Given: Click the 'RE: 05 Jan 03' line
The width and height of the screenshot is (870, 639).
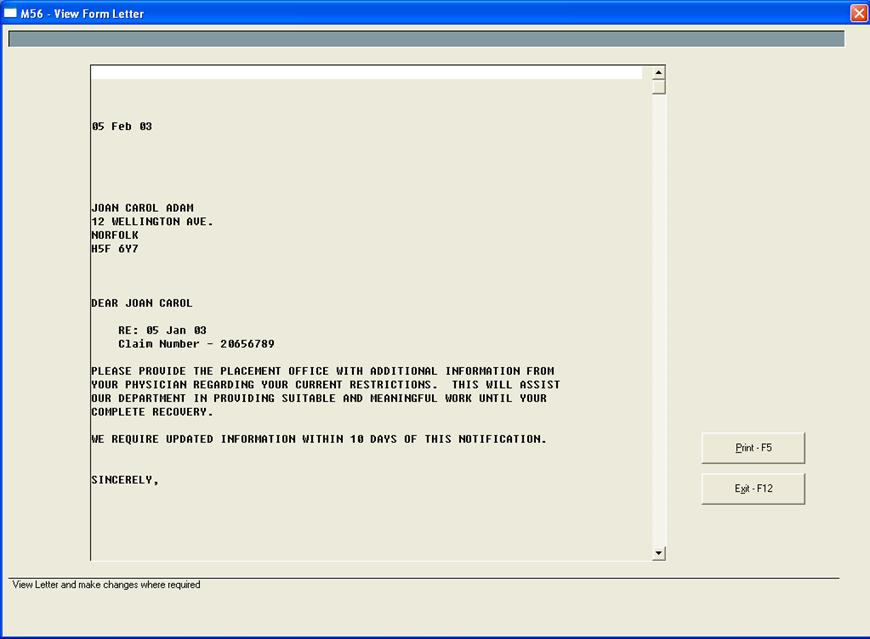Looking at the screenshot, I should tap(162, 330).
